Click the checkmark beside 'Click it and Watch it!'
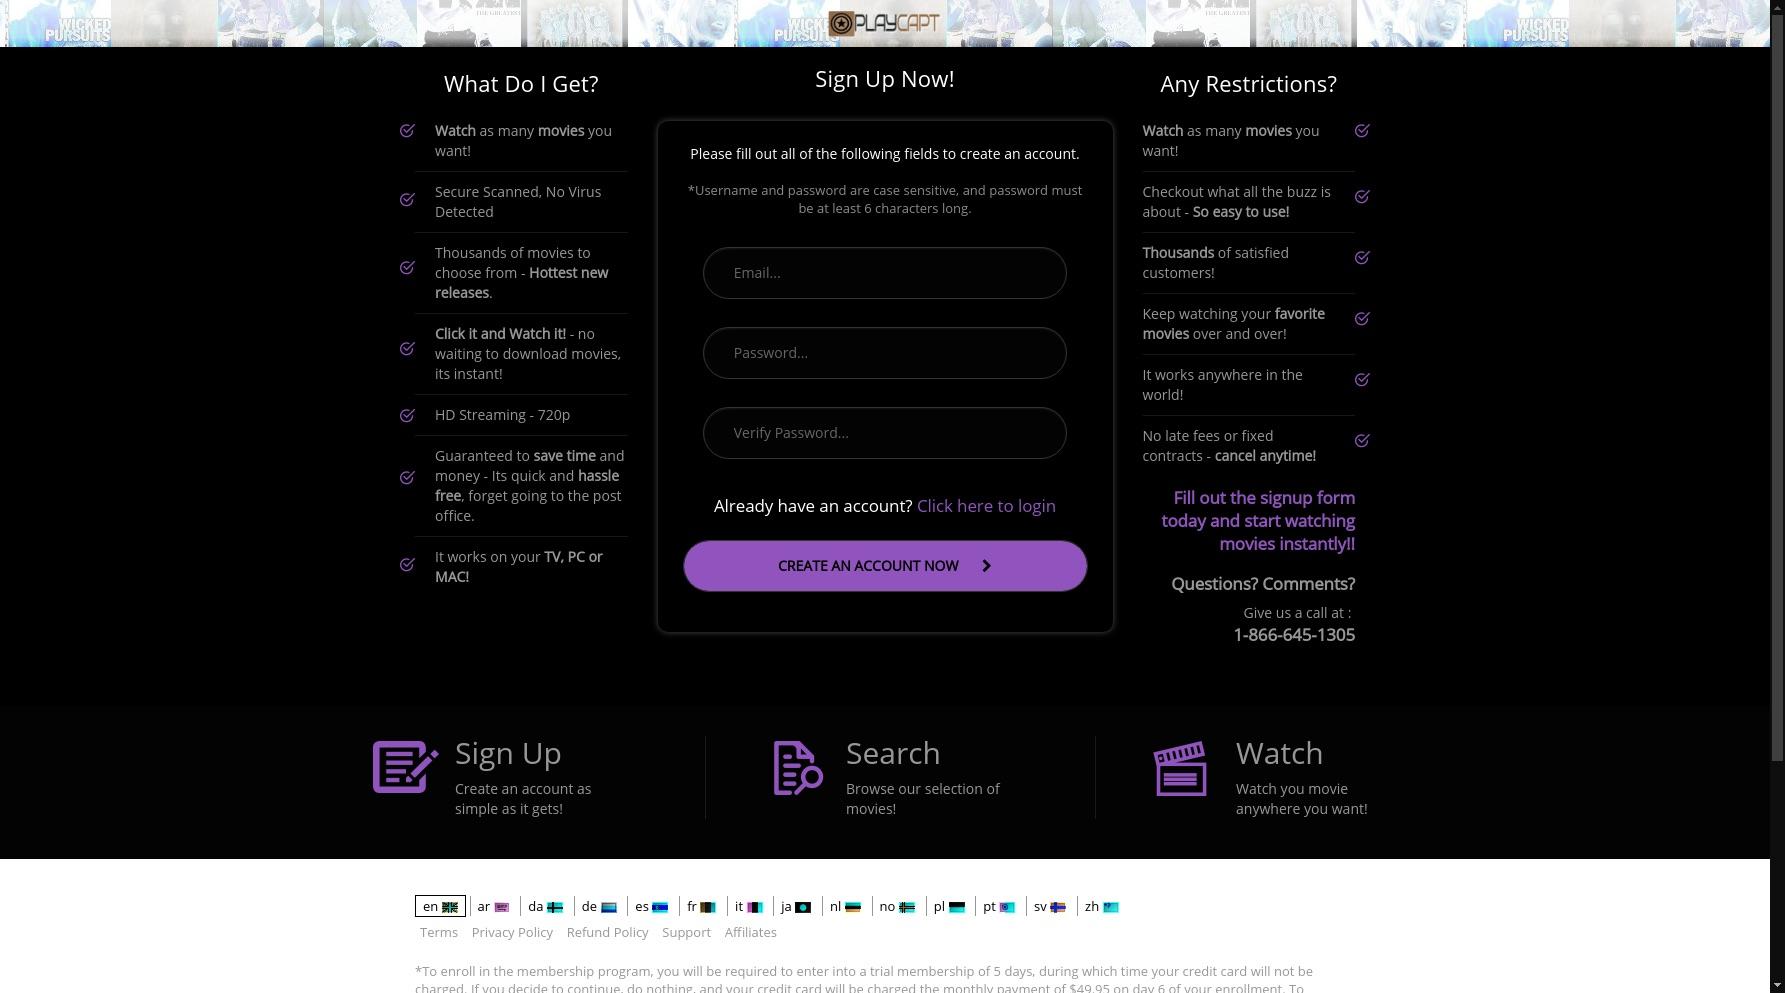The image size is (1785, 993). 407,349
